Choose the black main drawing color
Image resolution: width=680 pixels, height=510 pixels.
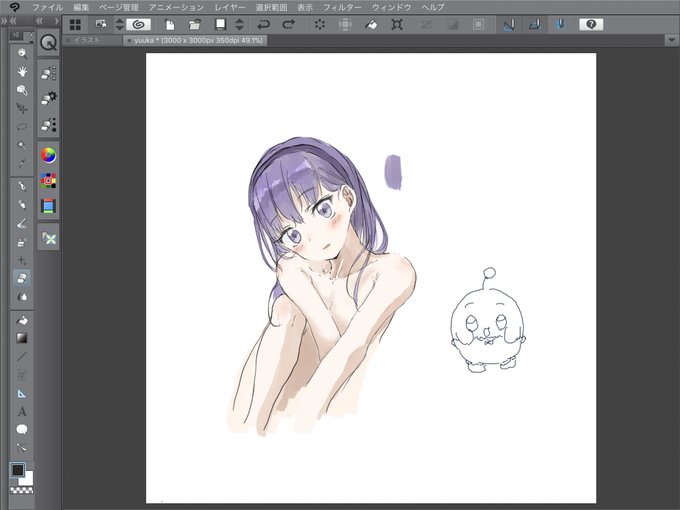[17, 470]
